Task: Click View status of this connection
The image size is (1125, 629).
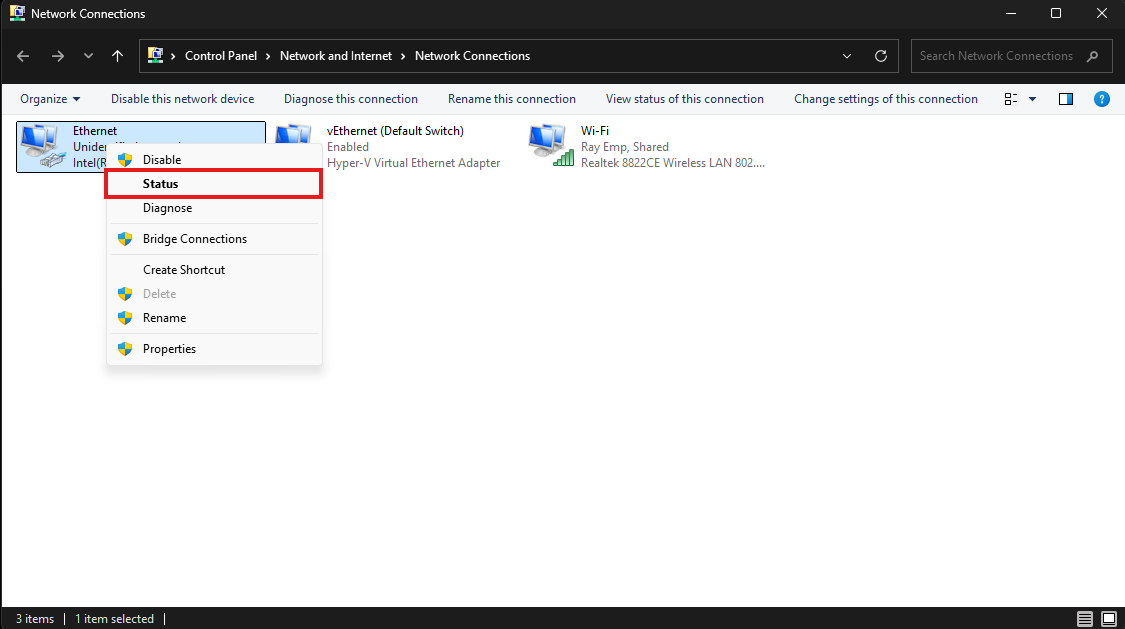Action: pyautogui.click(x=684, y=99)
